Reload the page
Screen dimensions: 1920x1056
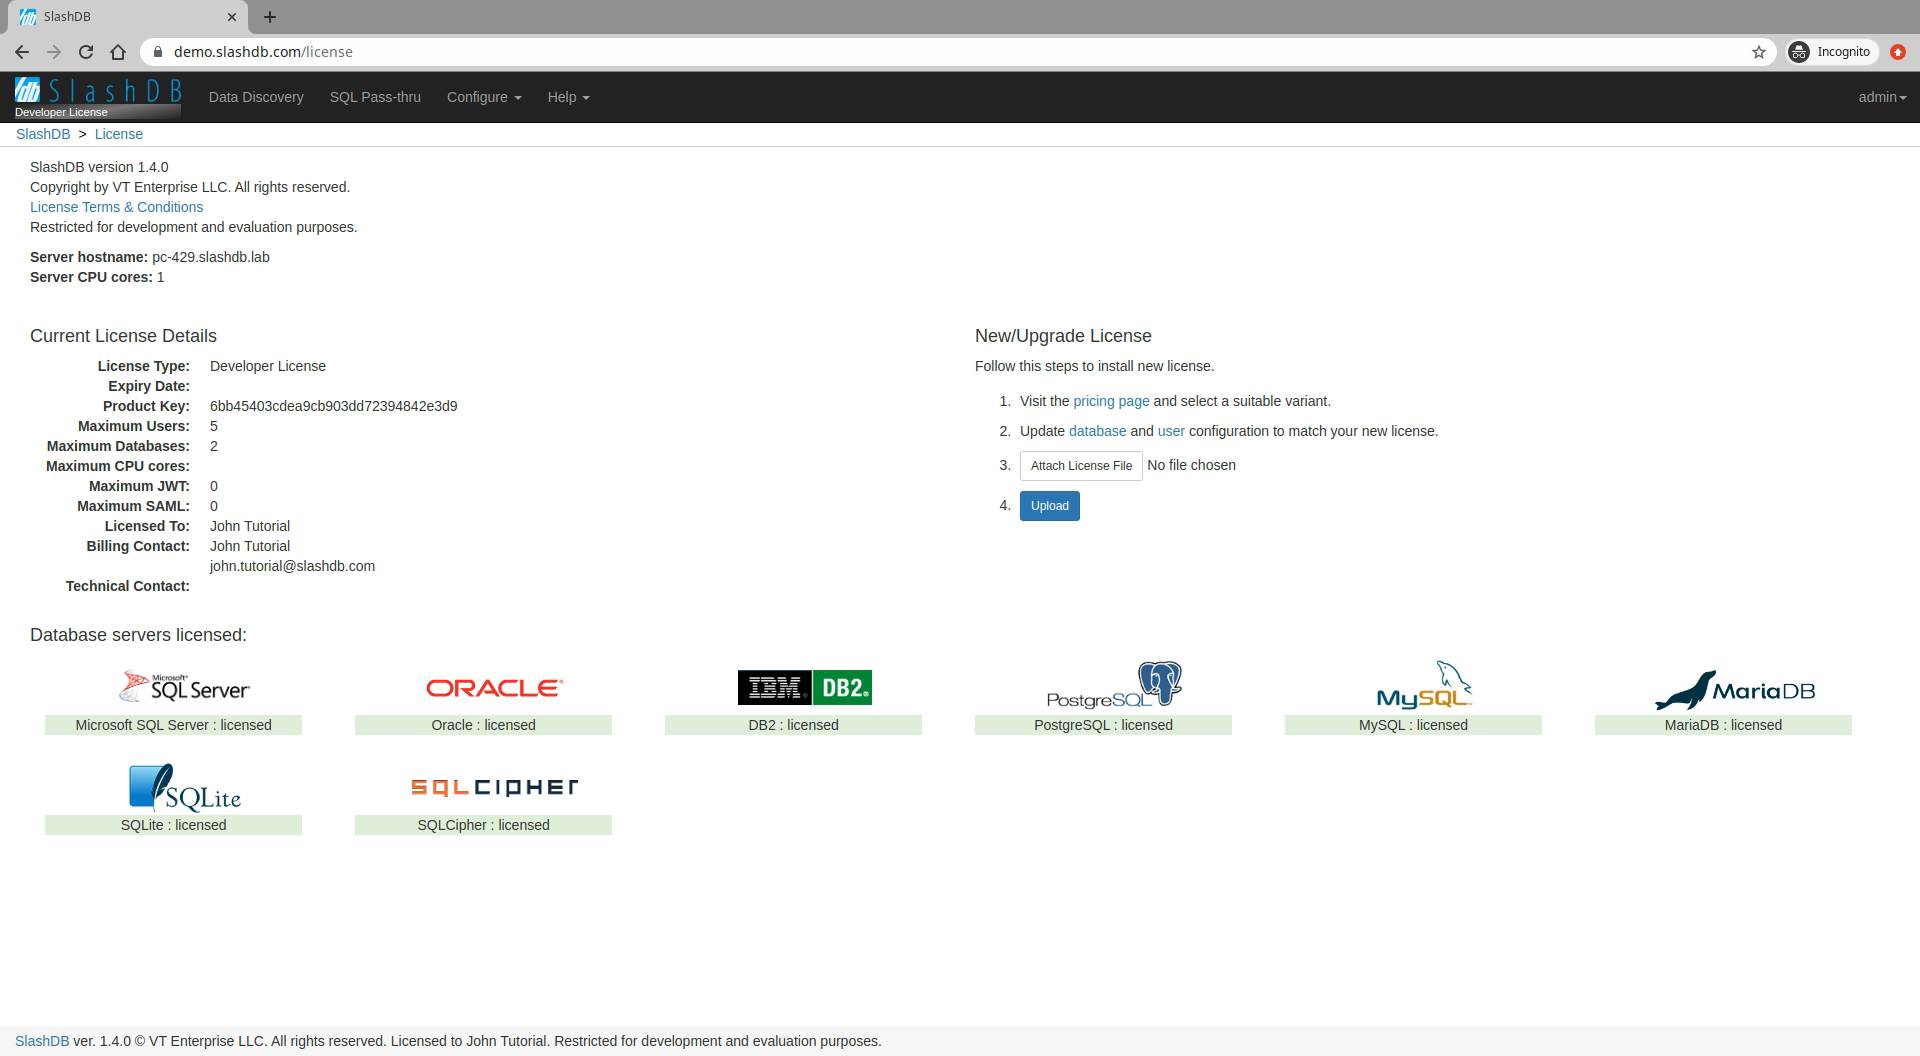[x=86, y=52]
